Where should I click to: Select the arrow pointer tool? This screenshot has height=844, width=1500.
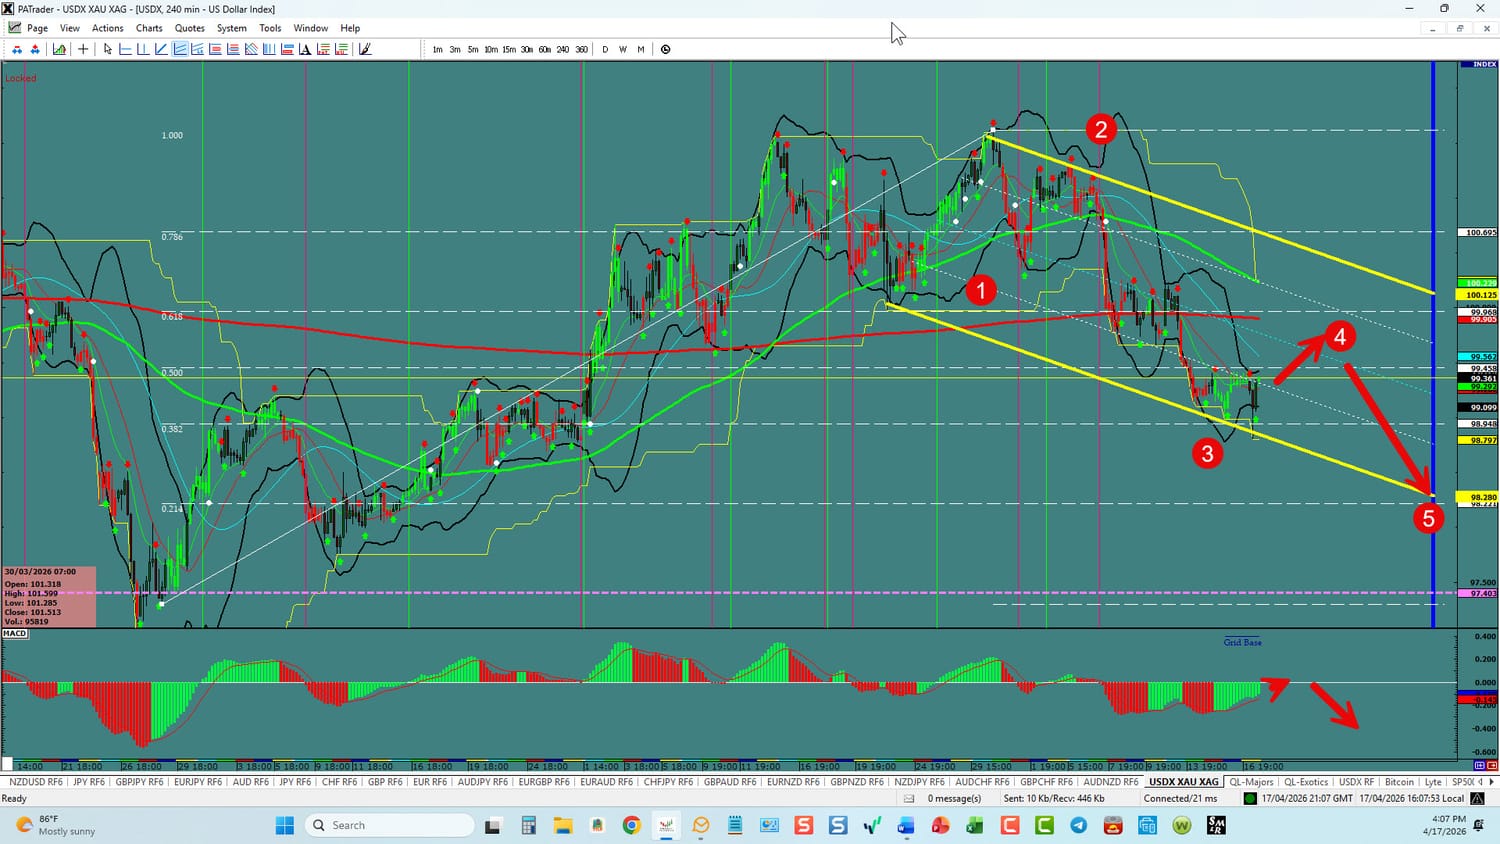[x=108, y=49]
